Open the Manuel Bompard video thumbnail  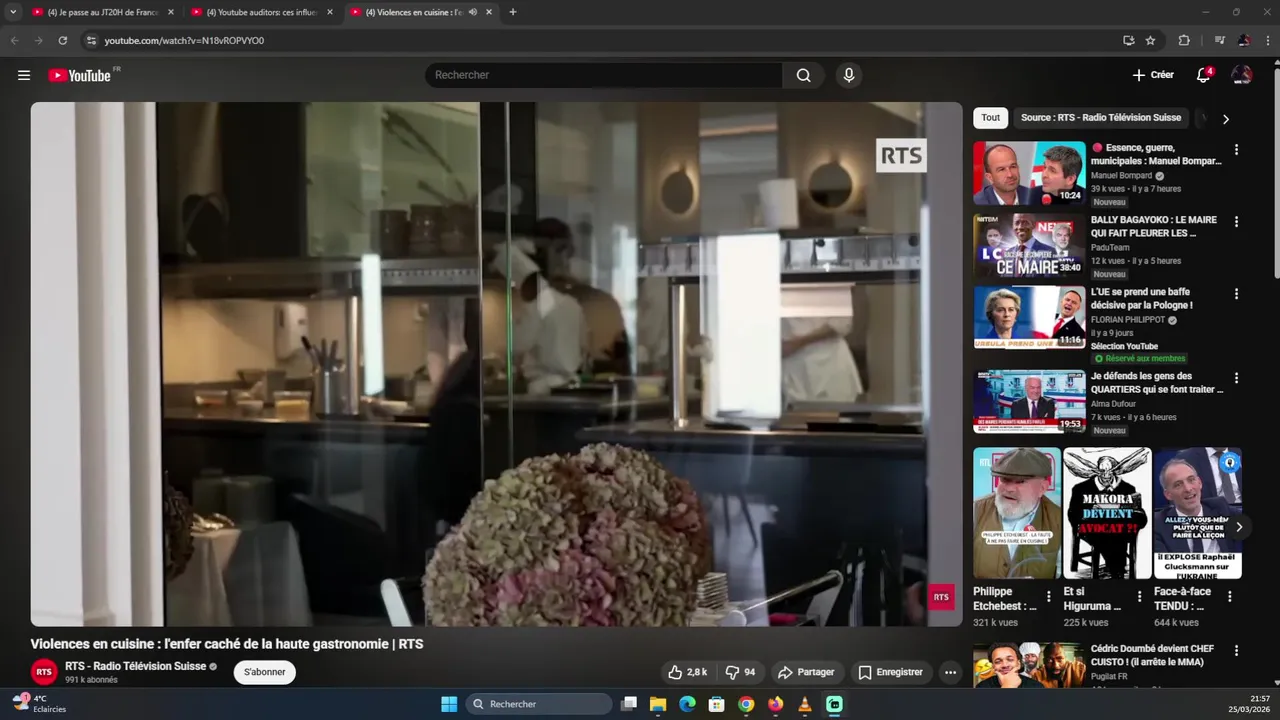1029,173
